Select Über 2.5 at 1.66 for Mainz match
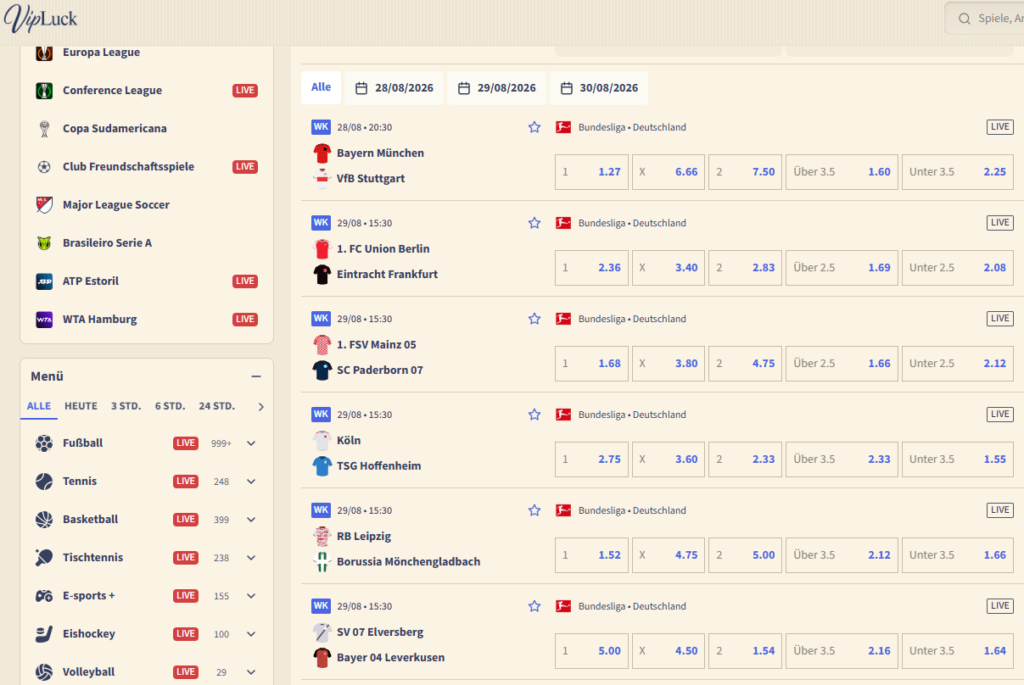The image size is (1024, 685). point(842,364)
